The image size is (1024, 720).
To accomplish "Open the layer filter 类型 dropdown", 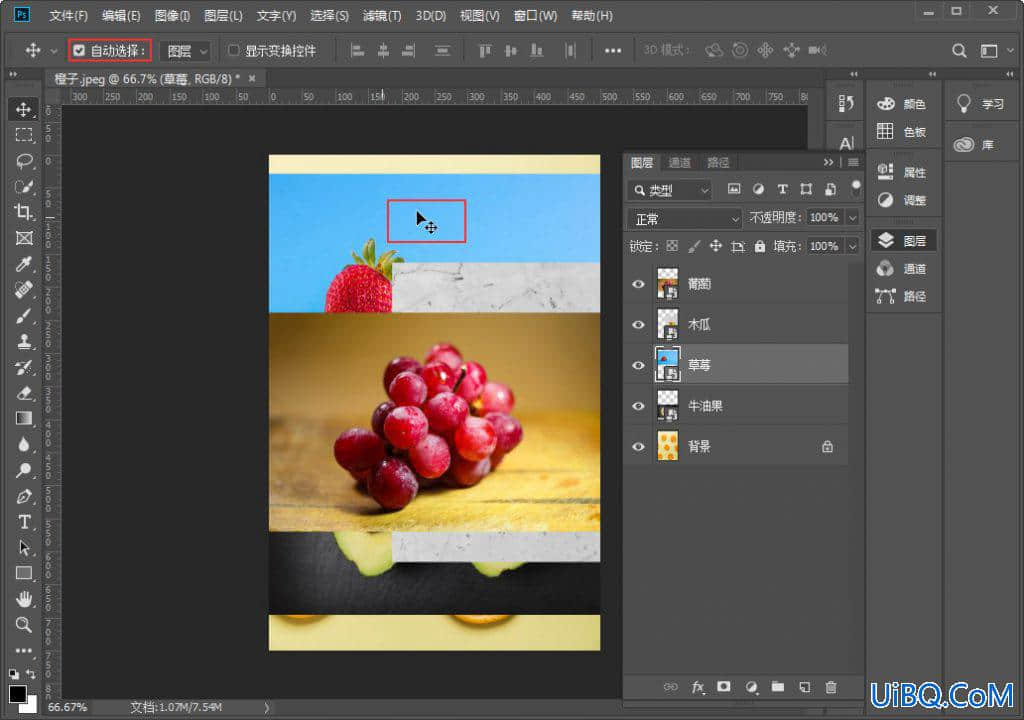I will click(669, 190).
